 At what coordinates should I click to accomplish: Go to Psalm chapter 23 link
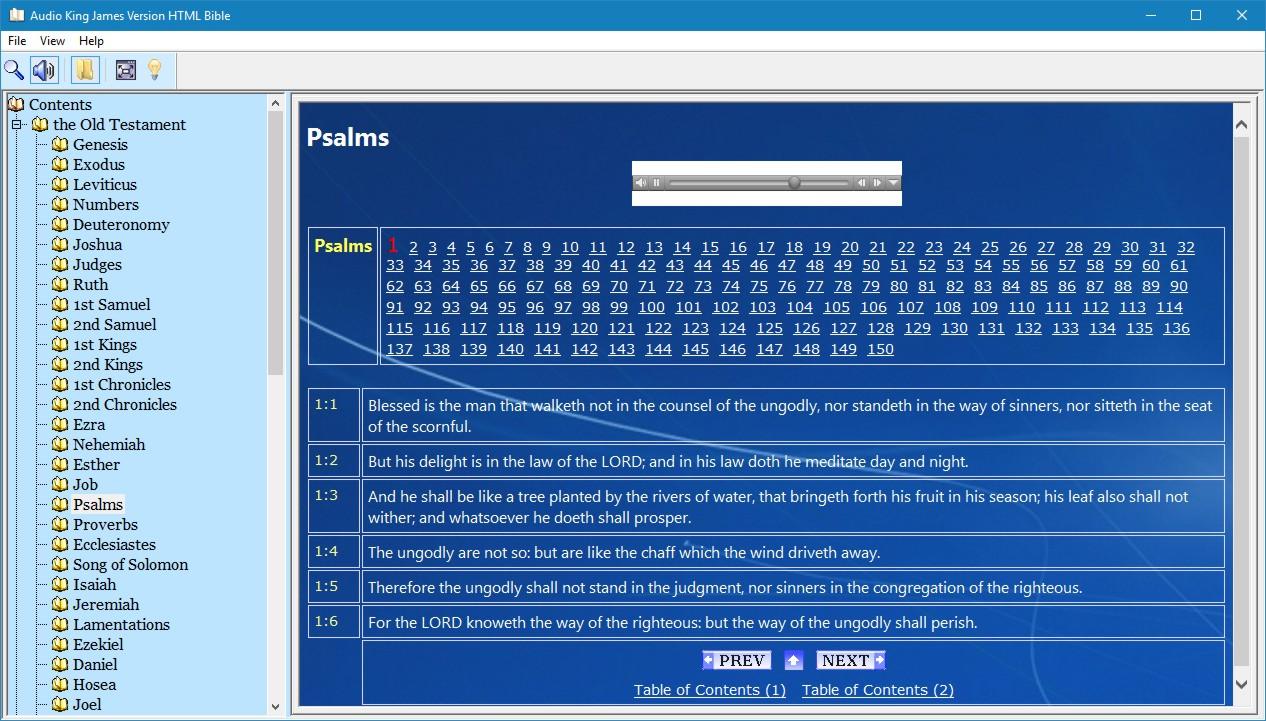click(934, 248)
